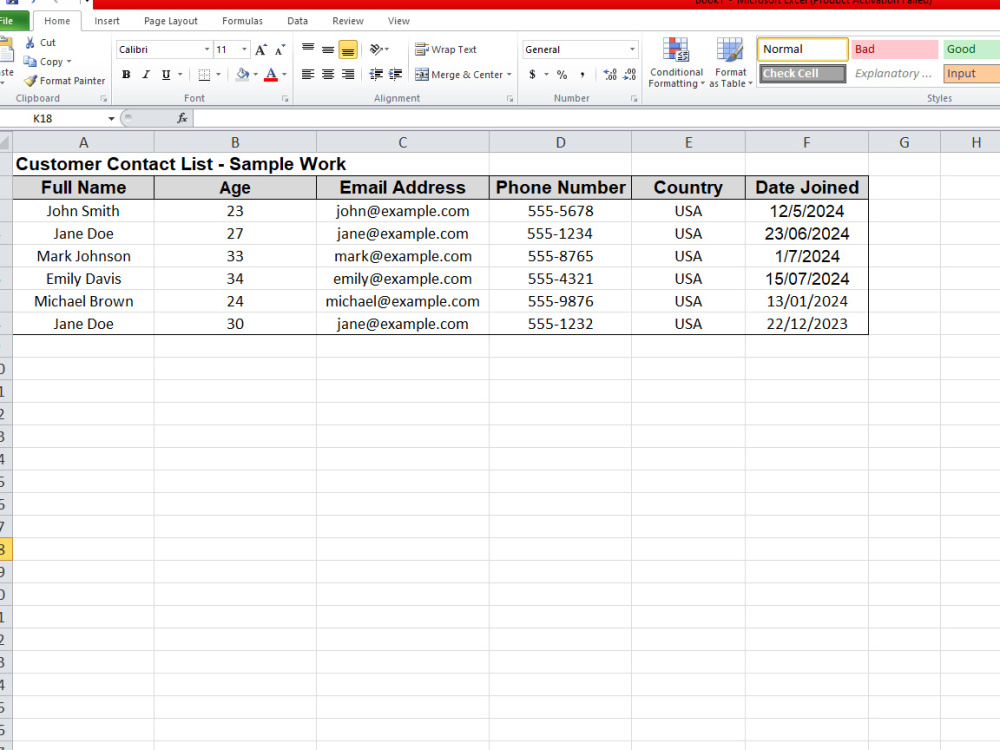The width and height of the screenshot is (1000, 750).
Task: Click the insert function fx icon
Action: pos(182,118)
